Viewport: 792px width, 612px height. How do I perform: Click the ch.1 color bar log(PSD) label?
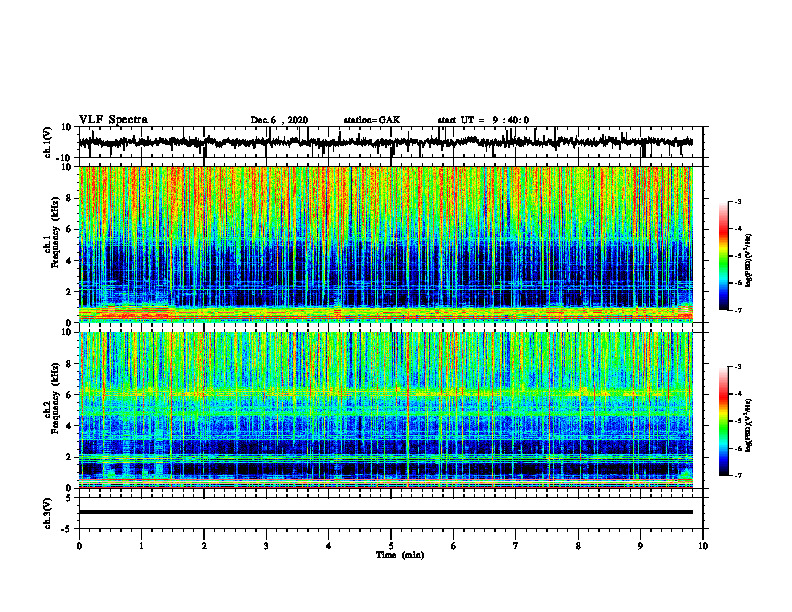[x=748, y=260]
